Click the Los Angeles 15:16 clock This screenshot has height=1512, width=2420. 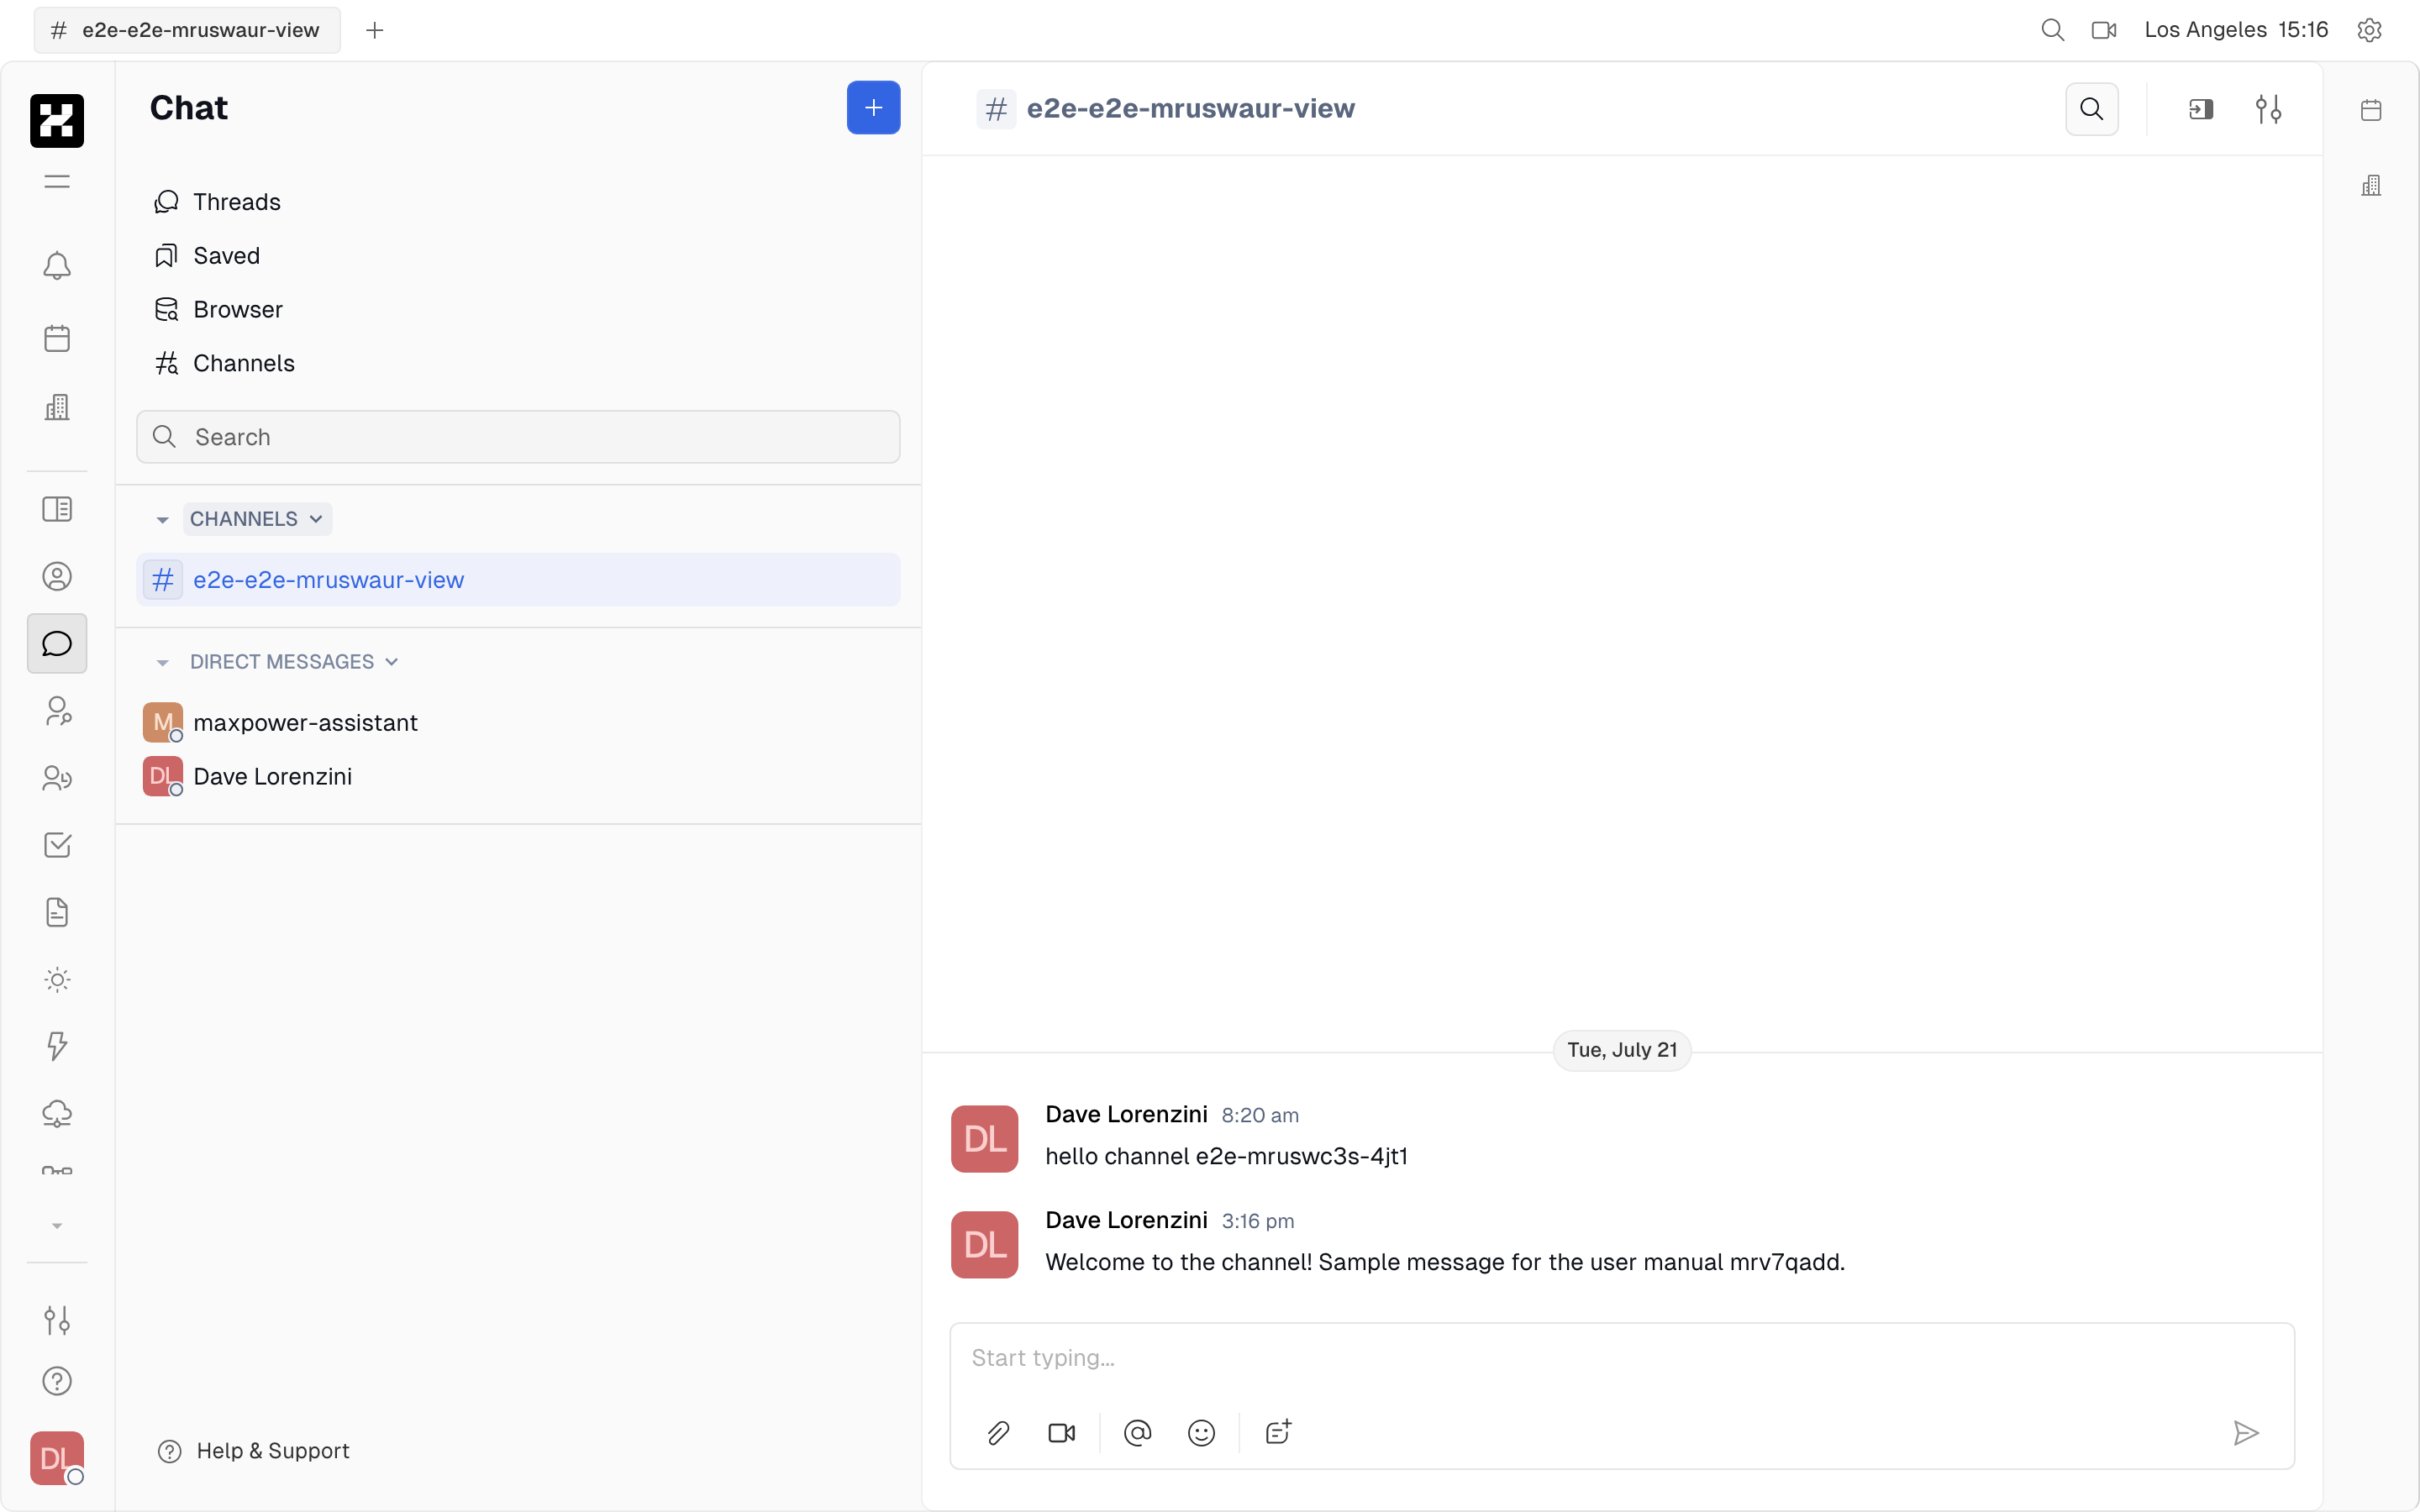click(2236, 30)
